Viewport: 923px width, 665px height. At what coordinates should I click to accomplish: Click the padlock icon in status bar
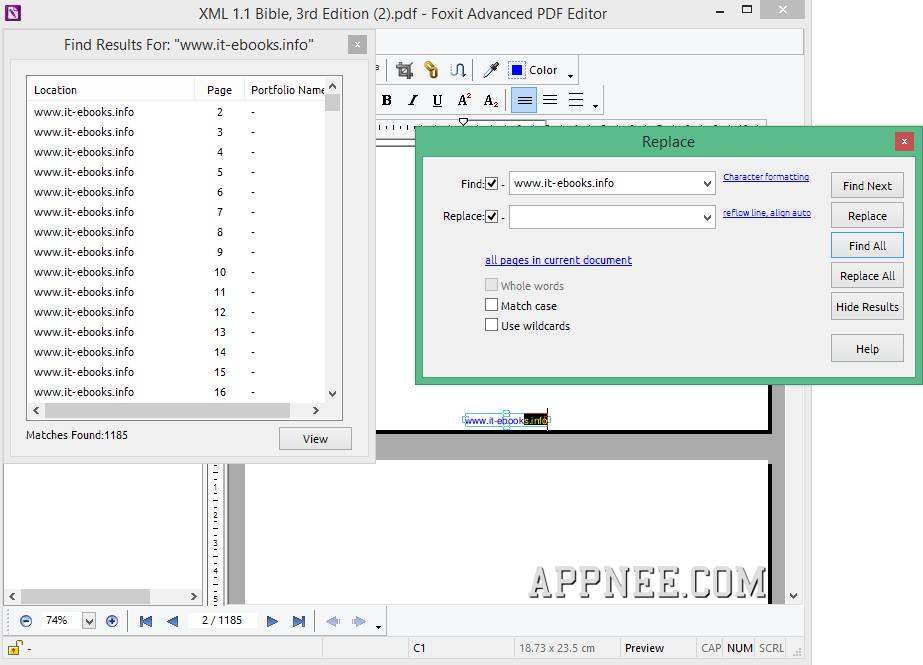pyautogui.click(x=15, y=647)
